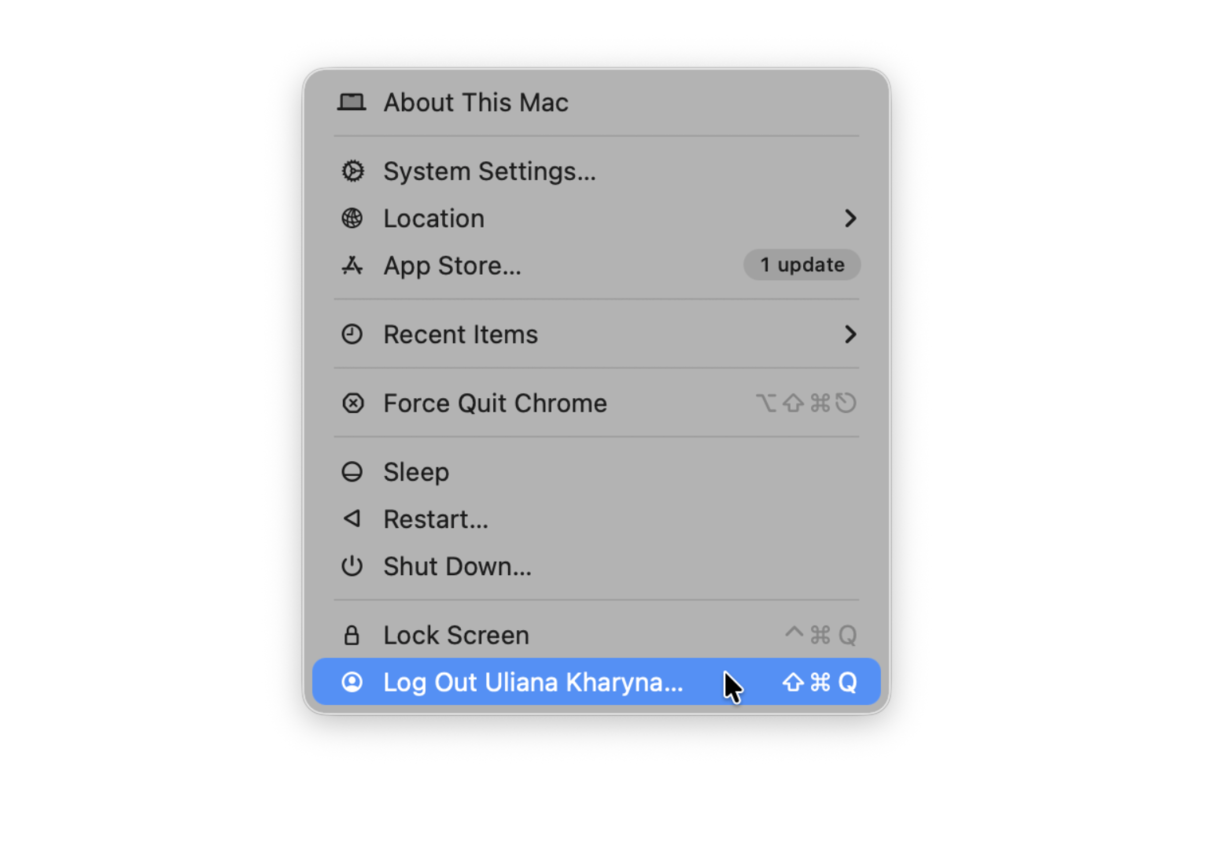Click the gear icon next to System Settings
1216x845 pixels.
click(353, 171)
